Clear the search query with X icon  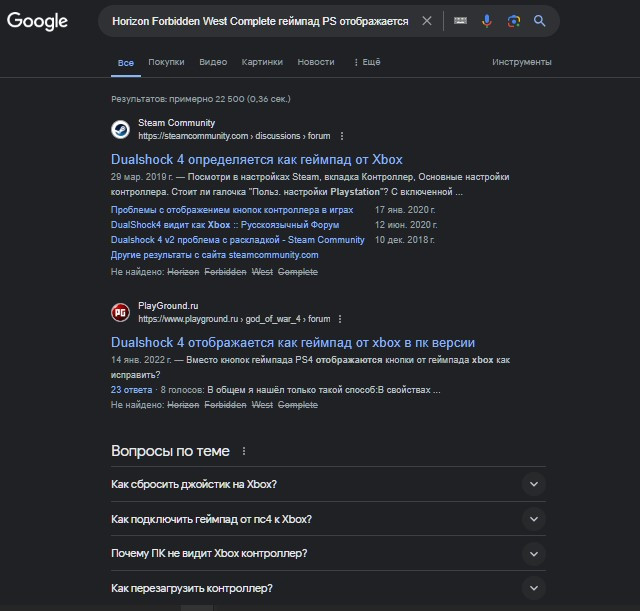click(427, 20)
